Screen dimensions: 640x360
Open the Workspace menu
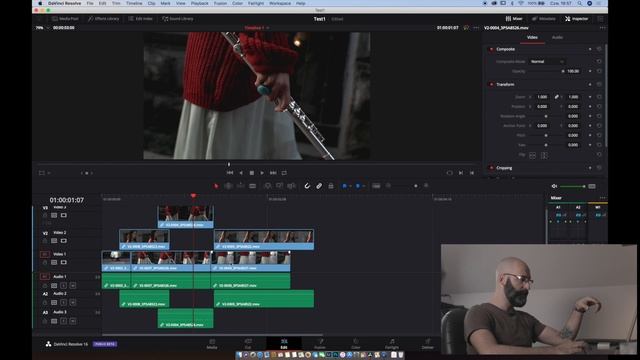click(280, 3)
